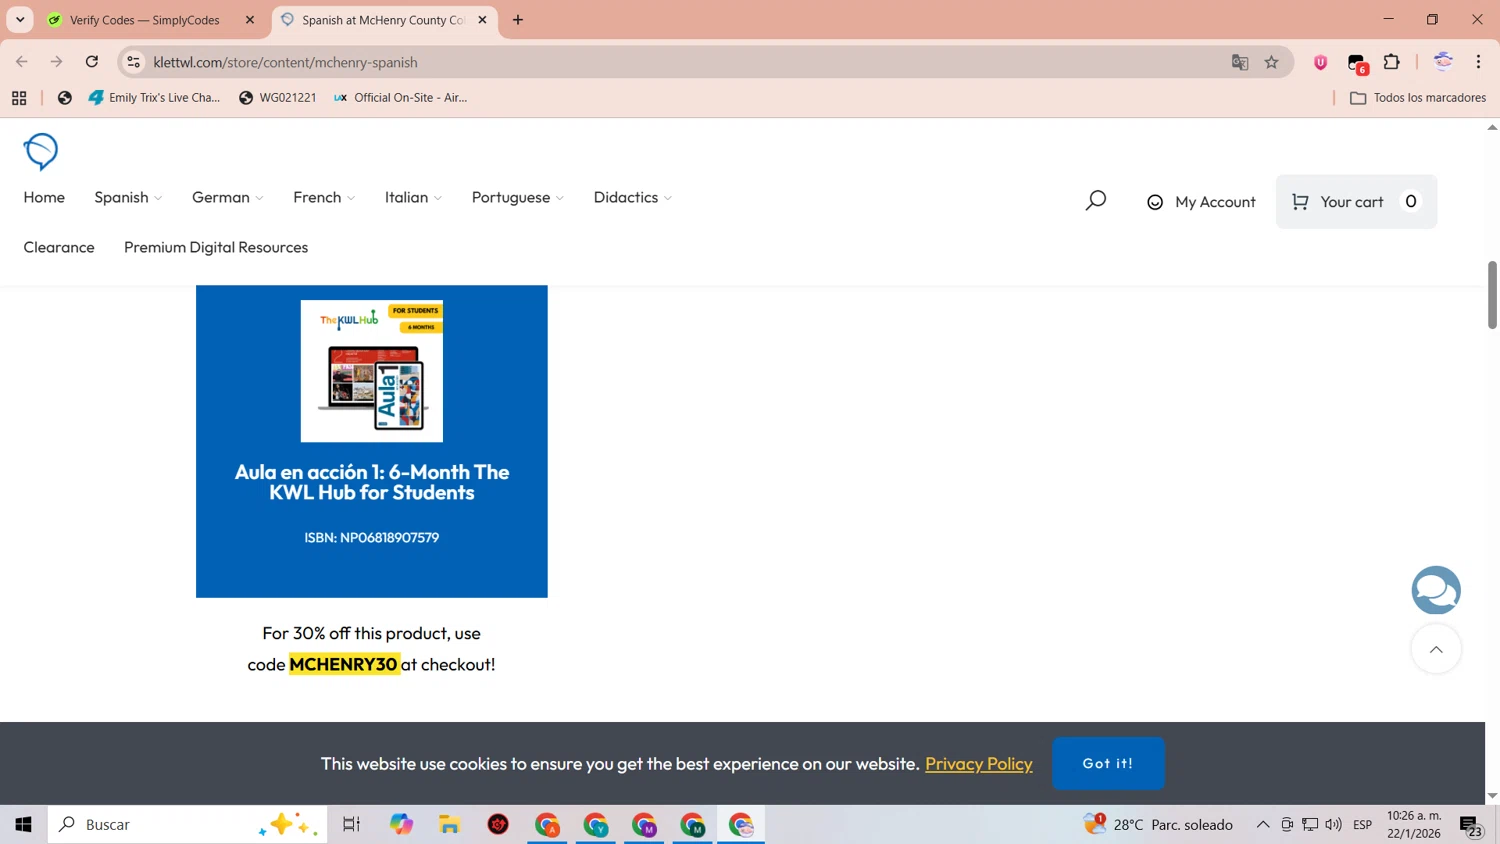This screenshot has width=1500, height=844.
Task: Click the MCHENRY30 highlighted code
Action: click(x=344, y=664)
